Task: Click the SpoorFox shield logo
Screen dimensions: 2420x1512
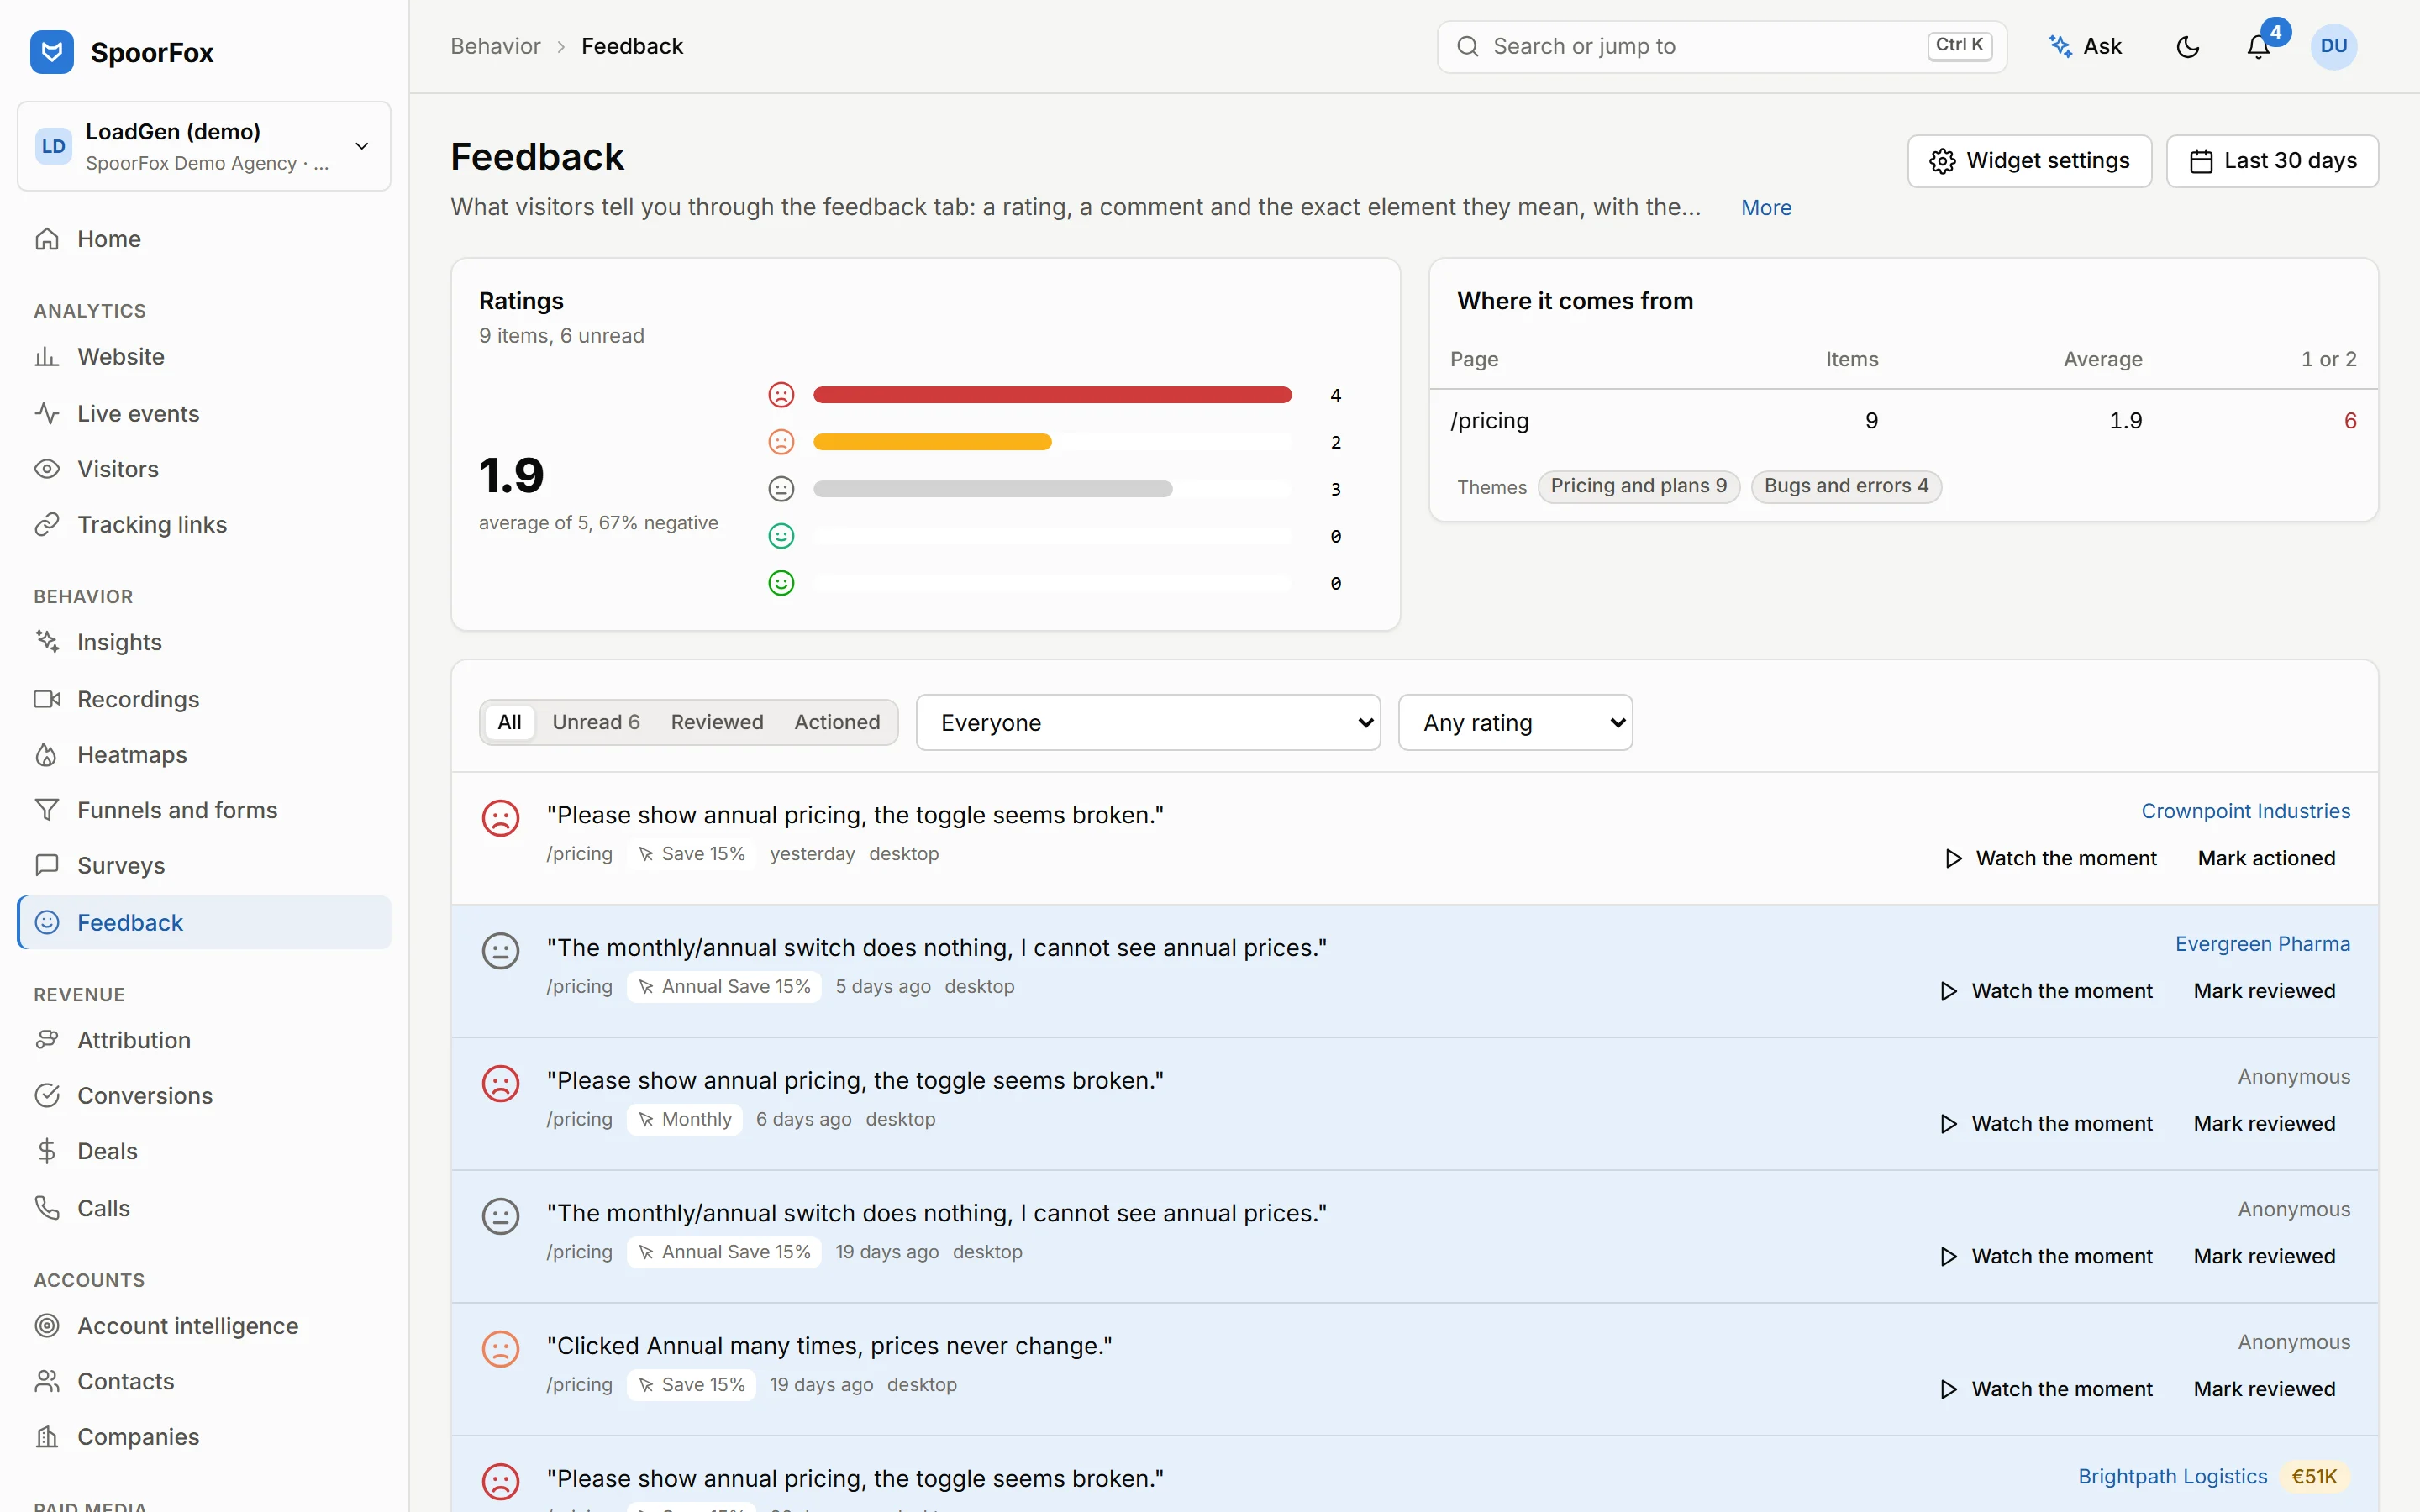Action: pyautogui.click(x=52, y=52)
